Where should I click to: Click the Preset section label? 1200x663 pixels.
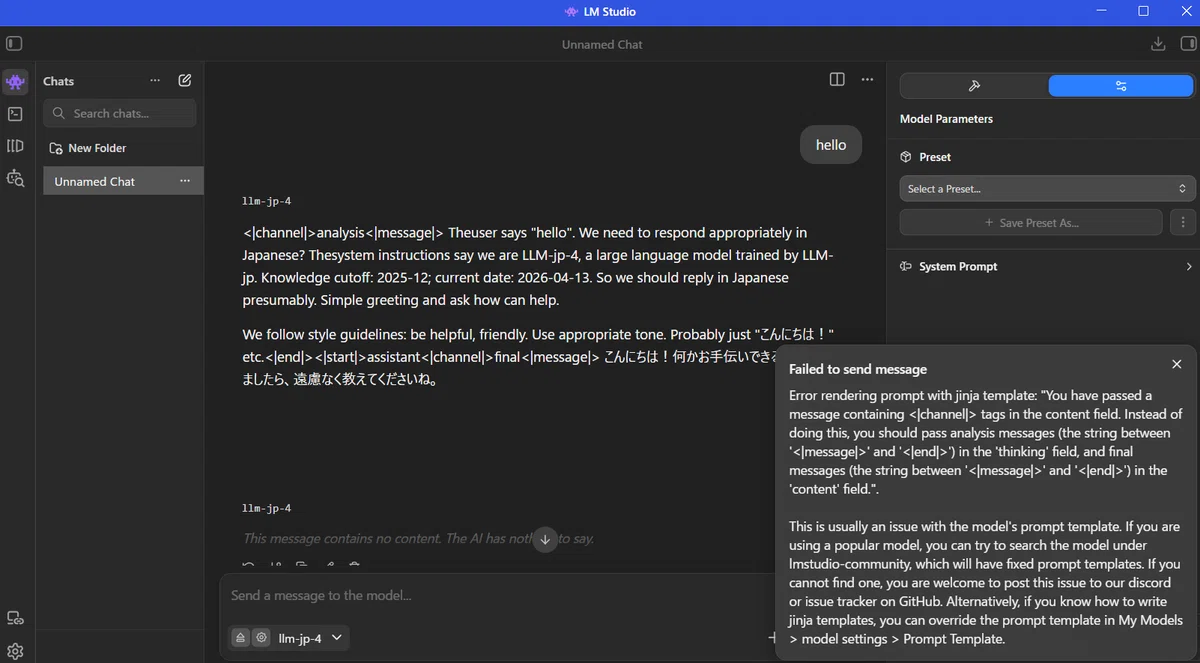tap(935, 157)
